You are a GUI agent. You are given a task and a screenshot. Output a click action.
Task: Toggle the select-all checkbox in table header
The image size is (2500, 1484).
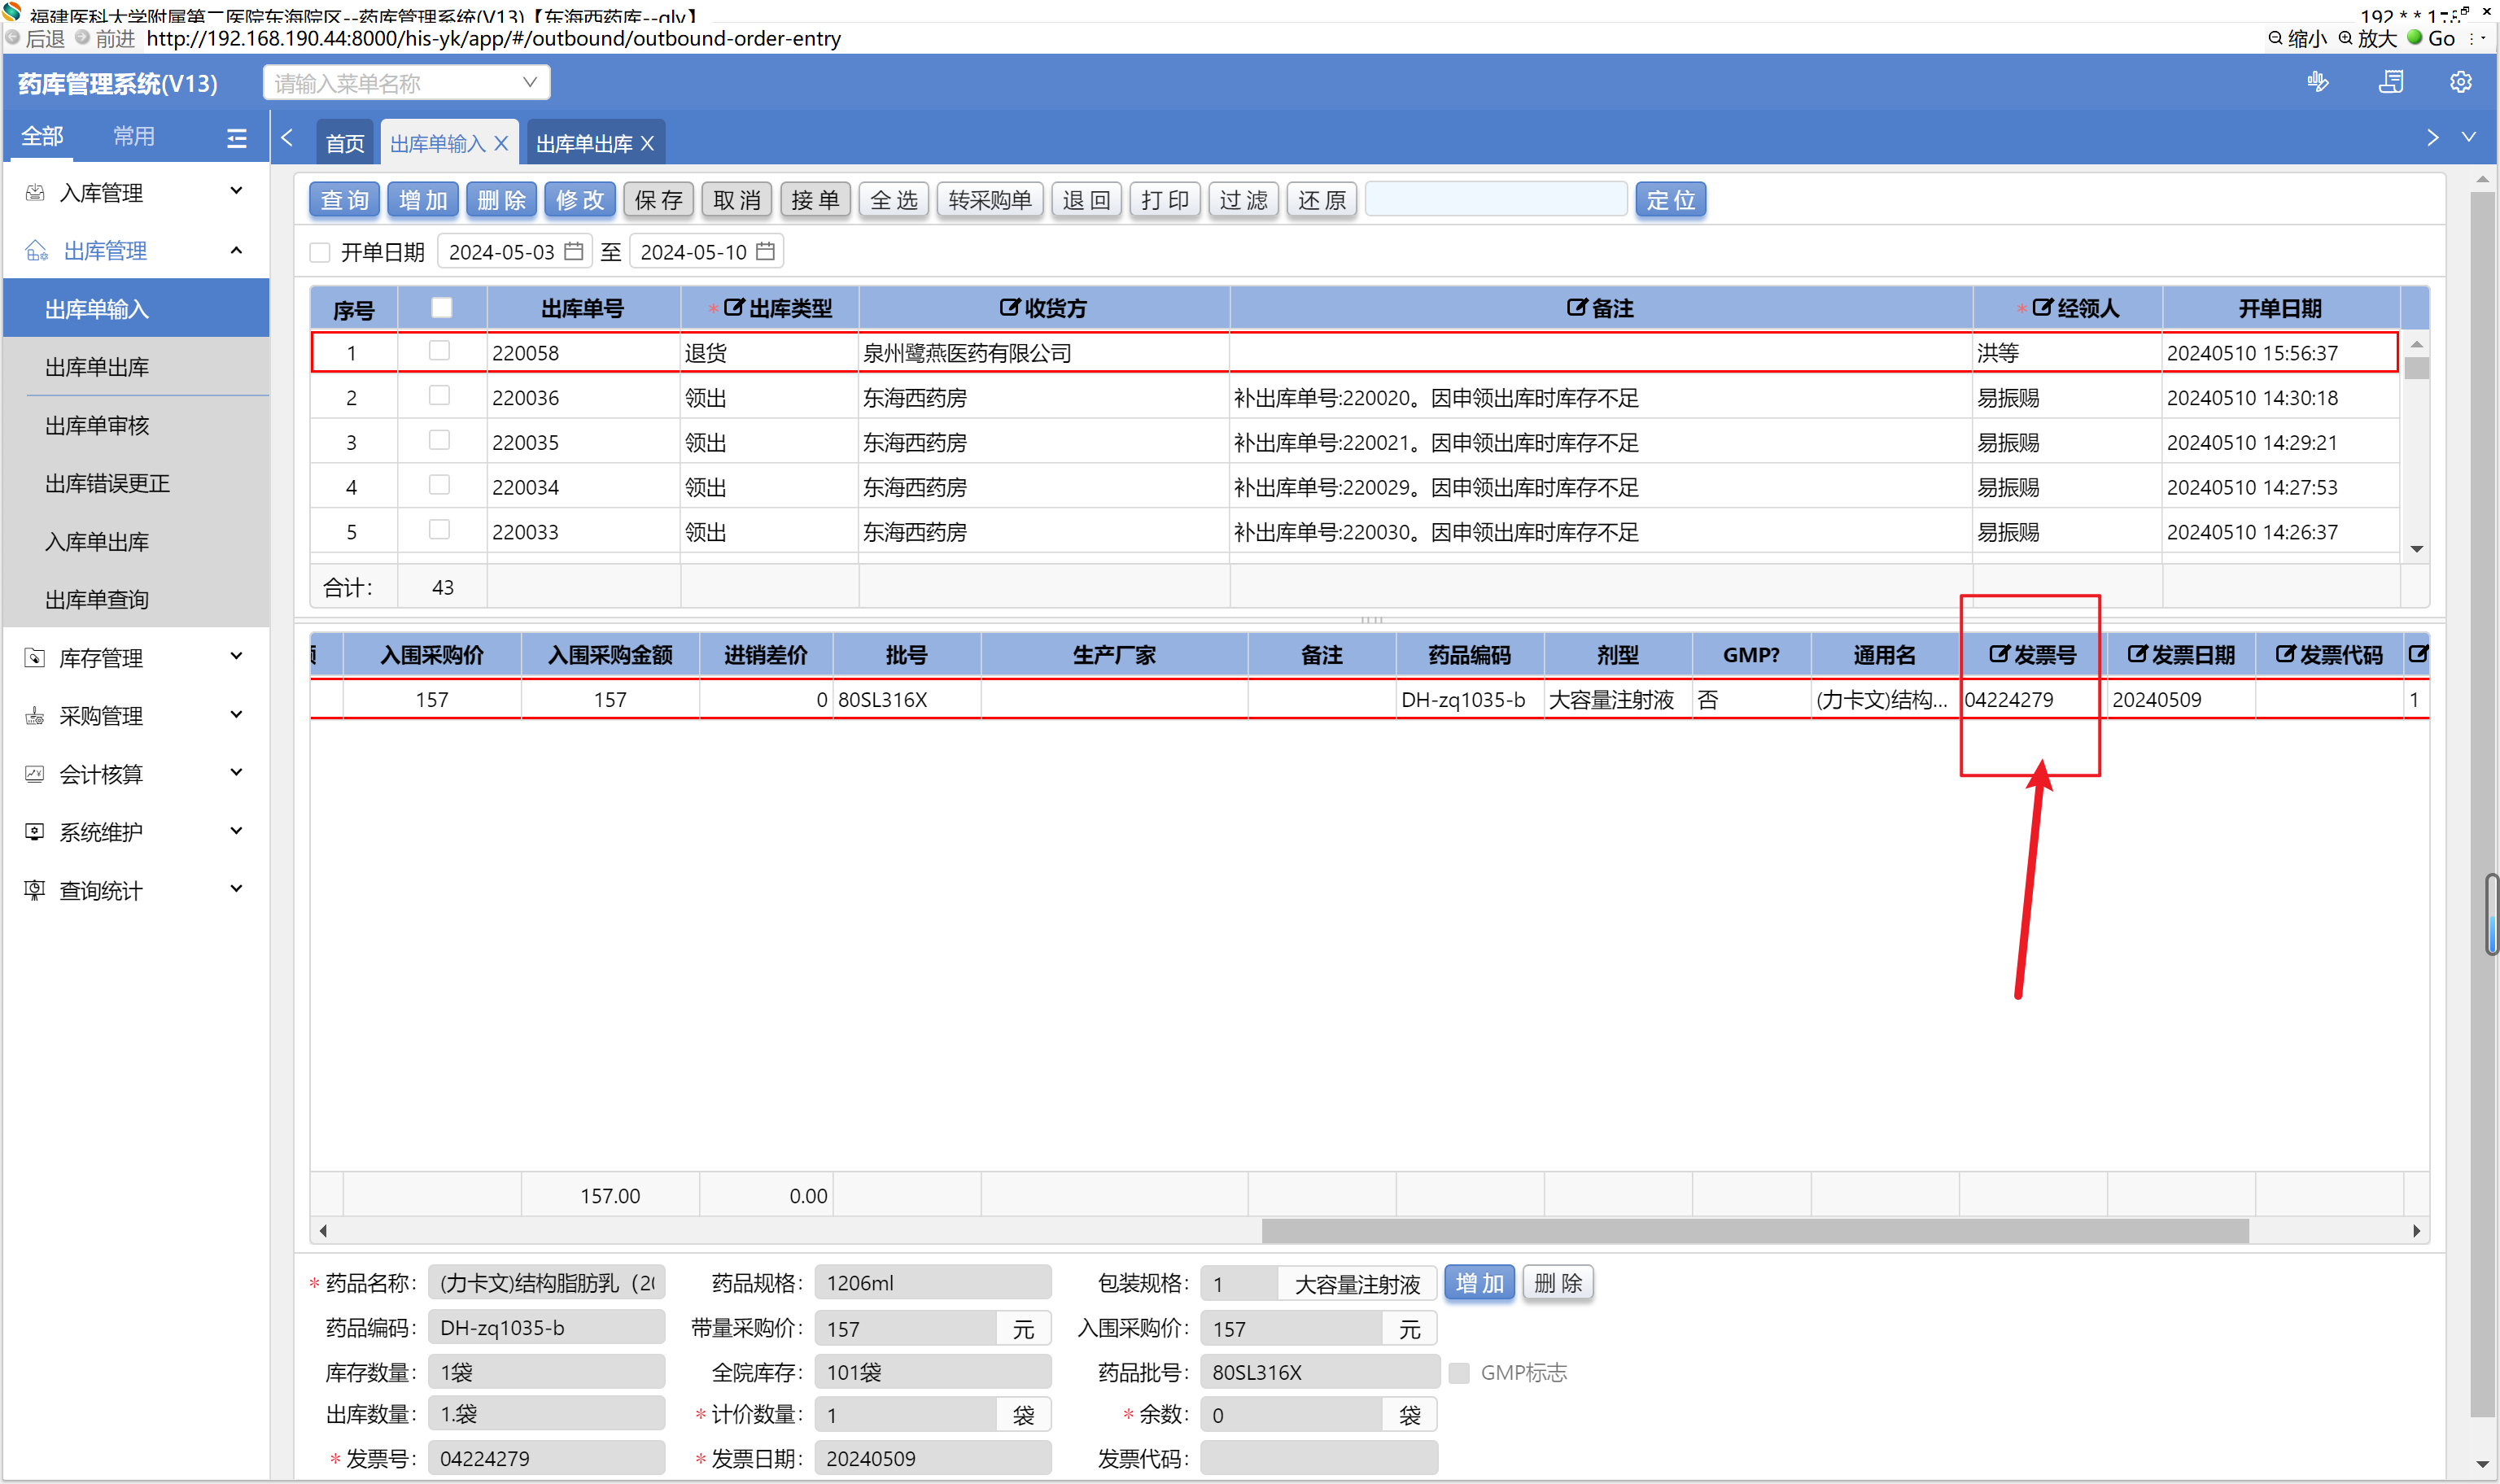[x=441, y=308]
